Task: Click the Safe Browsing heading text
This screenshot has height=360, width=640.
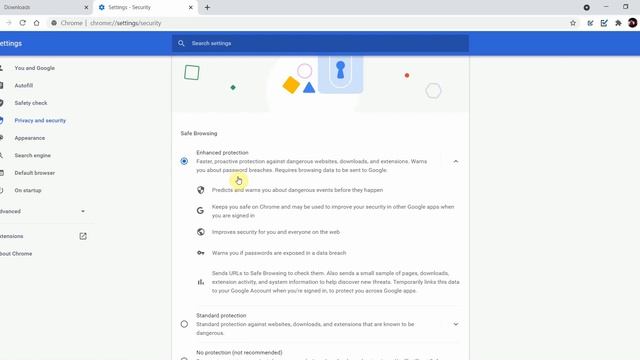Action: point(199,133)
